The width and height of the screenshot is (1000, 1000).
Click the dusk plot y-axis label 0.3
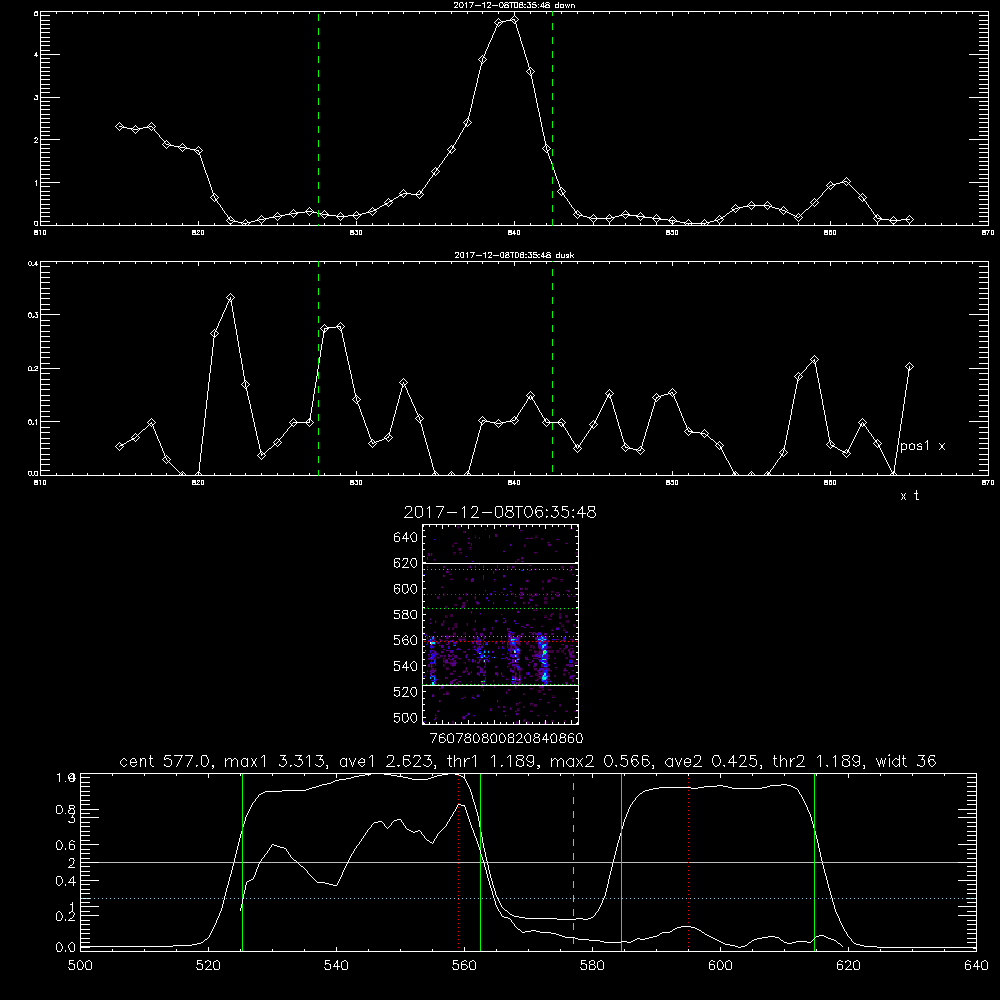tap(32, 315)
